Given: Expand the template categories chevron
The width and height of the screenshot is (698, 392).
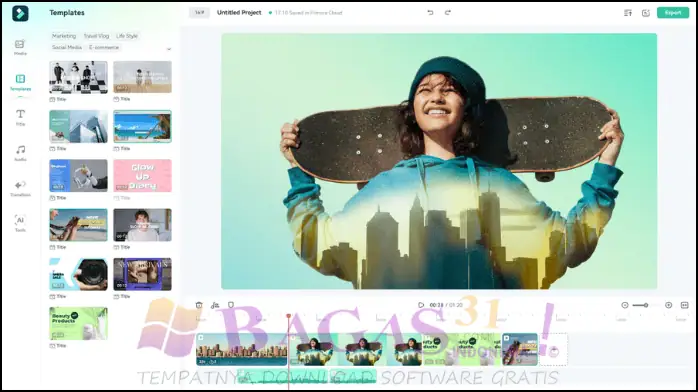Looking at the screenshot, I should [169, 48].
